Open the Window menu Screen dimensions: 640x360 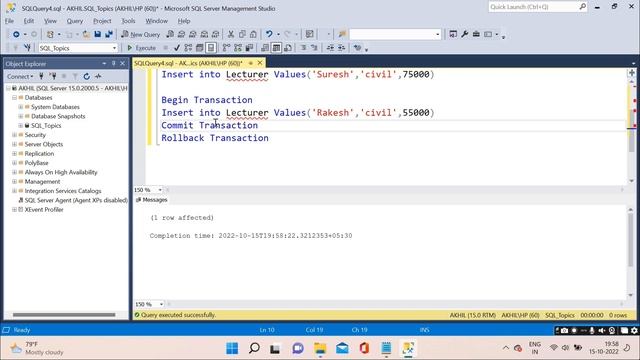click(x=156, y=21)
